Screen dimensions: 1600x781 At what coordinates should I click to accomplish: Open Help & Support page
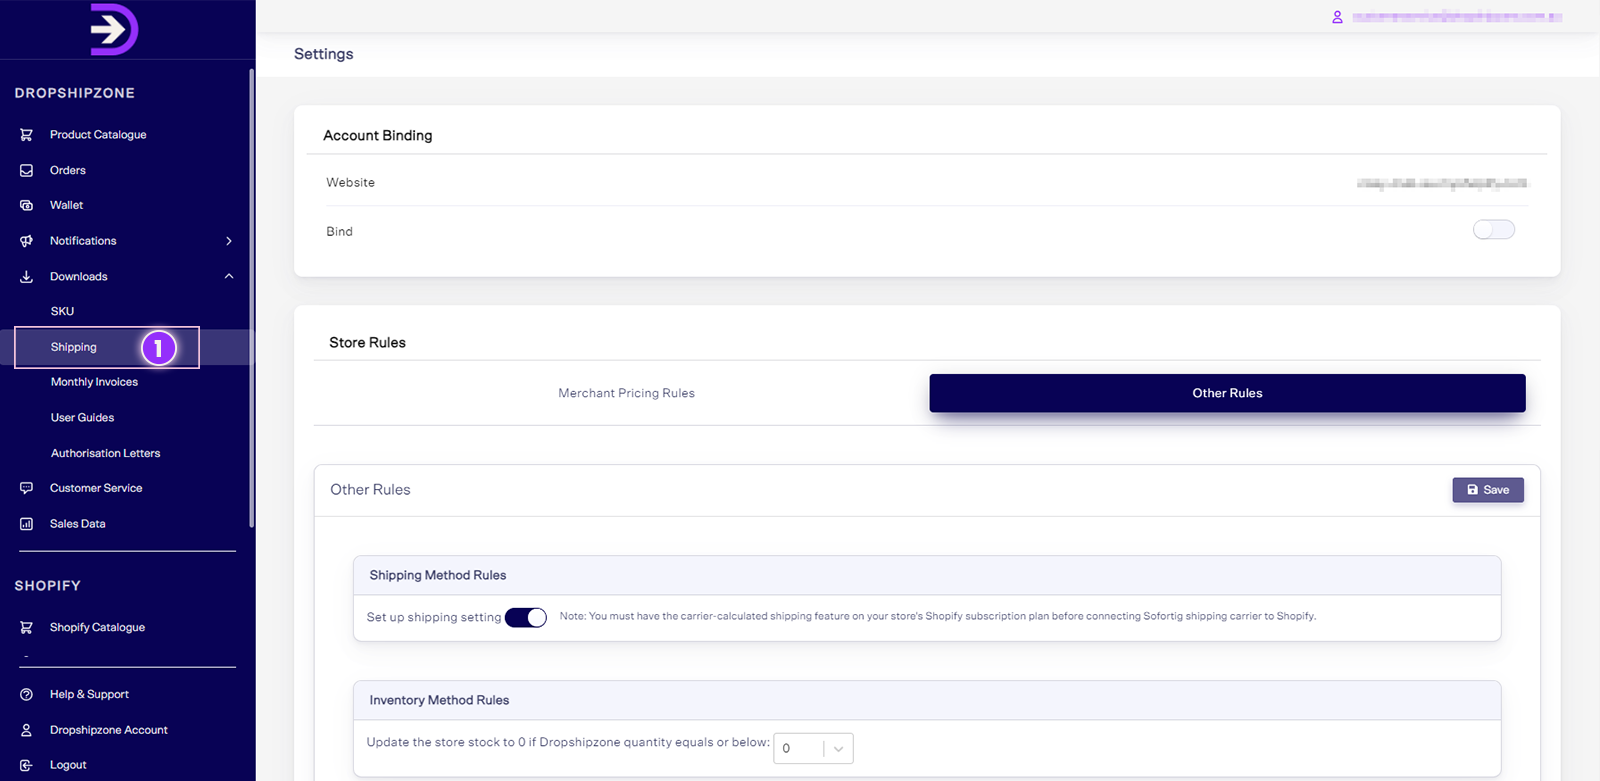point(89,694)
